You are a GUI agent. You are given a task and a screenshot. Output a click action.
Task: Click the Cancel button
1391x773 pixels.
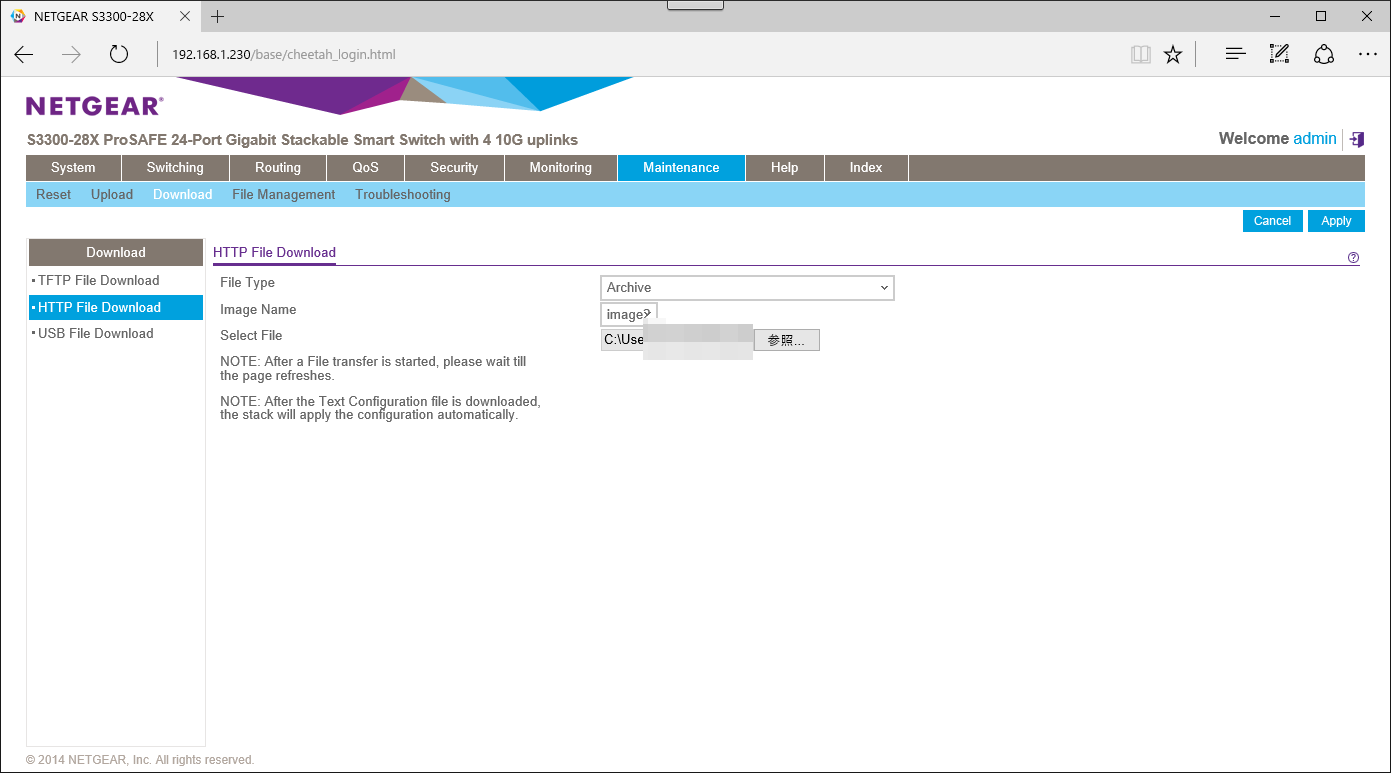coord(1273,221)
